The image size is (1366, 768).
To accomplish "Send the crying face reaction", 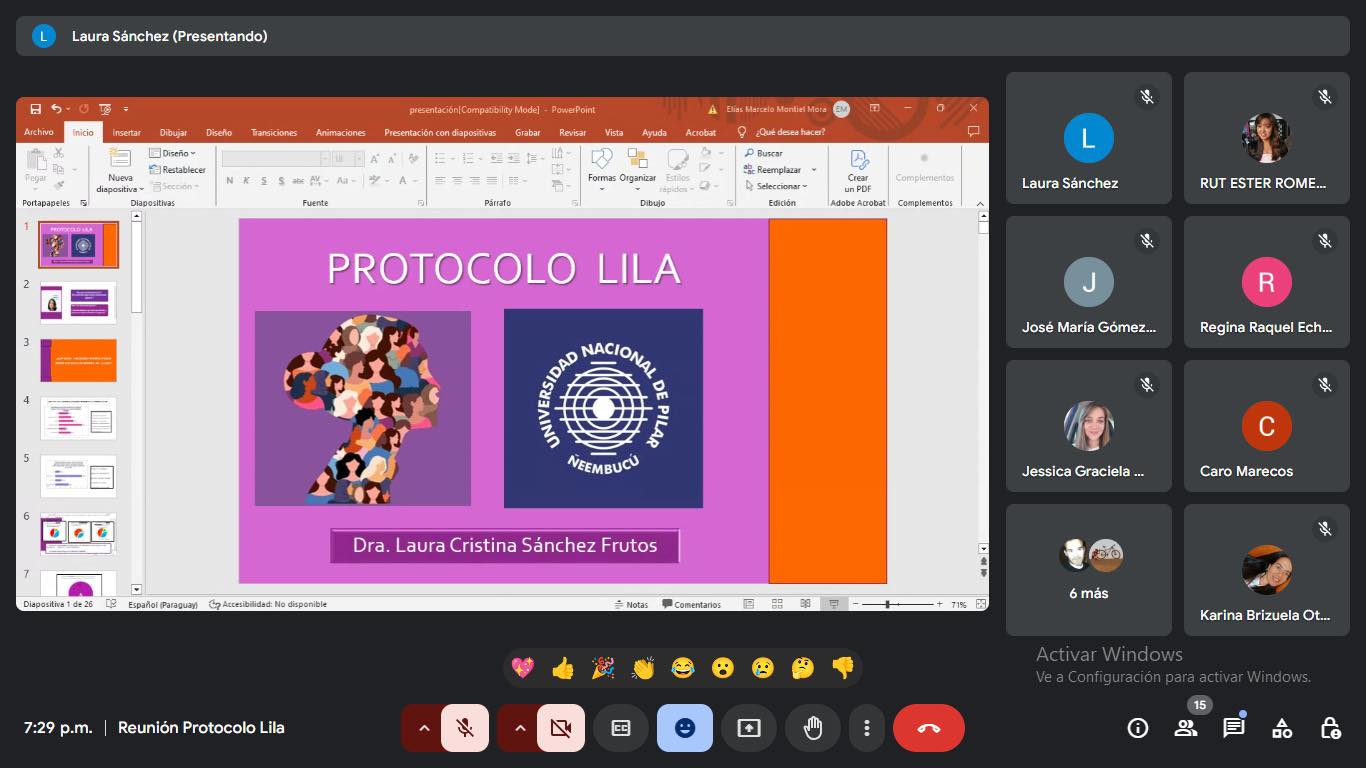I will point(763,668).
